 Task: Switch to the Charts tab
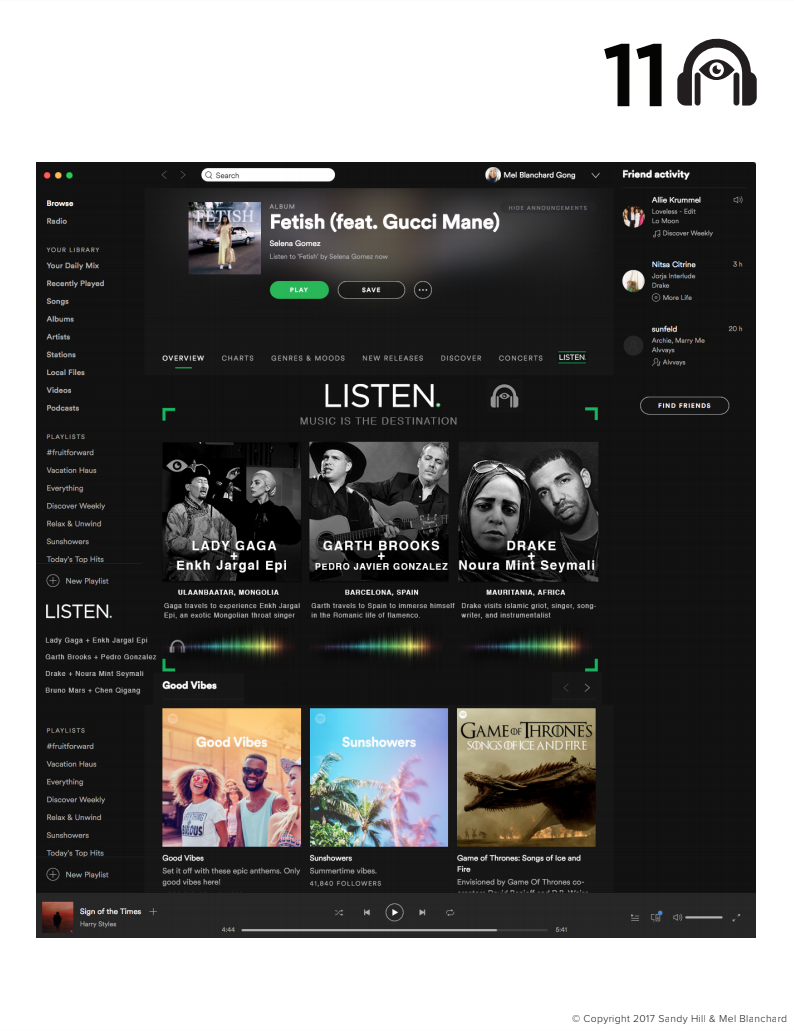tap(237, 358)
